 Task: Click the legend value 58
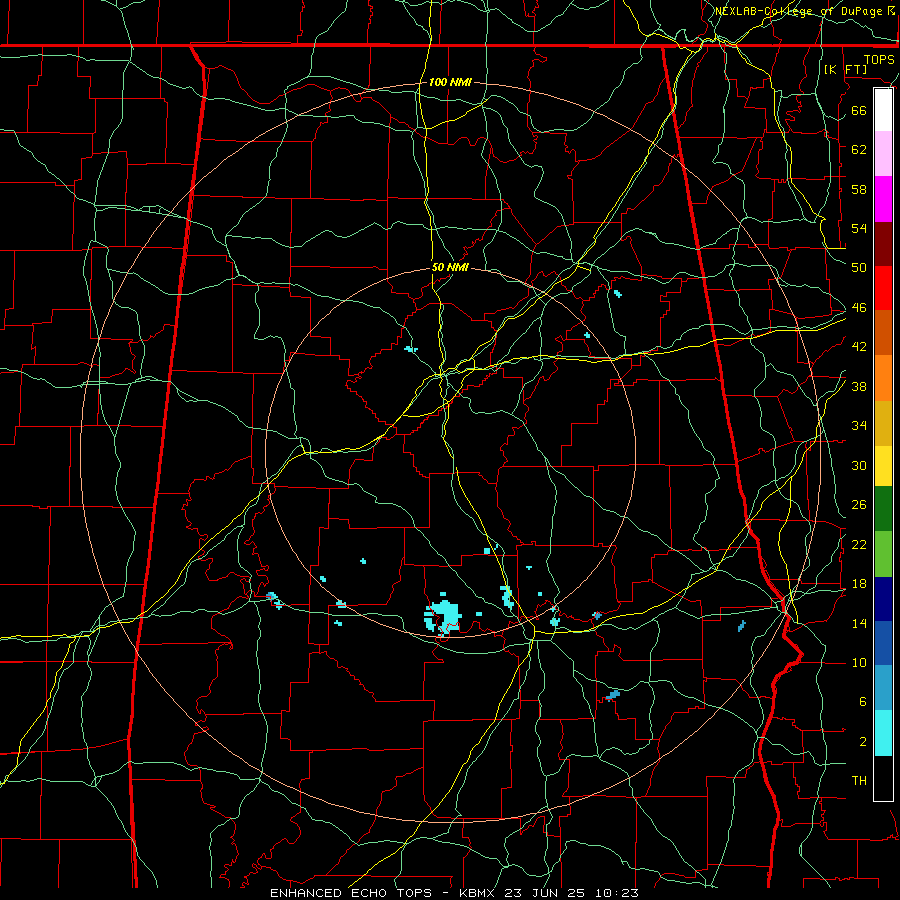tap(859, 189)
